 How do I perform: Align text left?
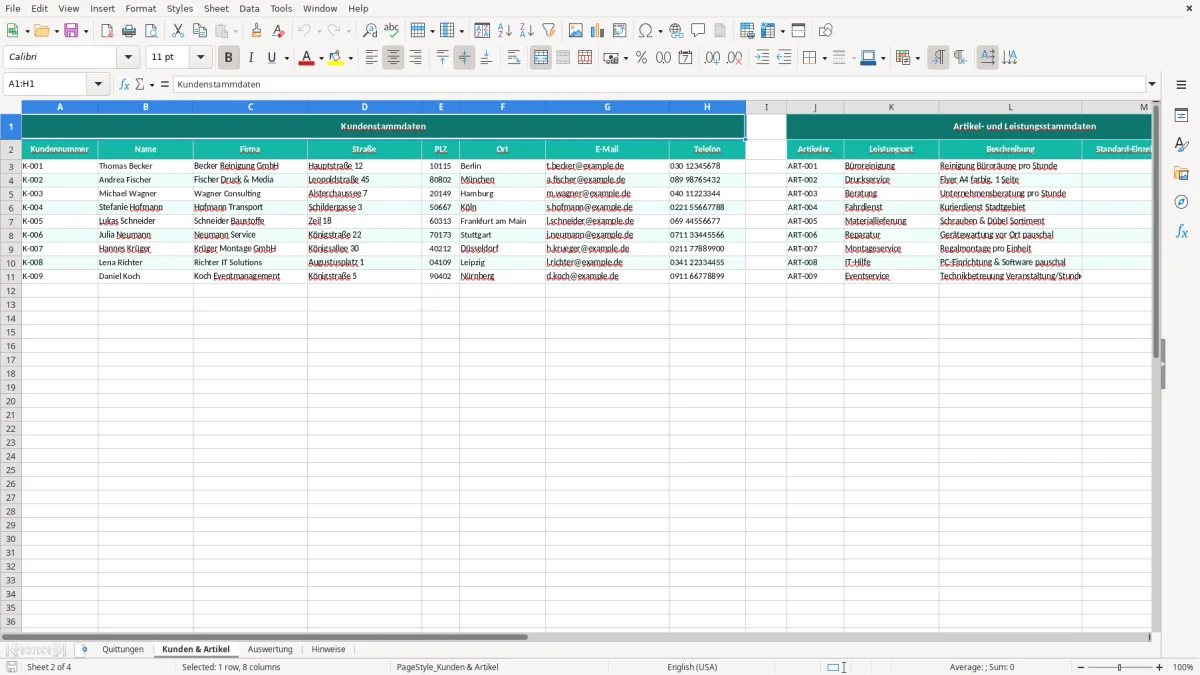point(371,58)
